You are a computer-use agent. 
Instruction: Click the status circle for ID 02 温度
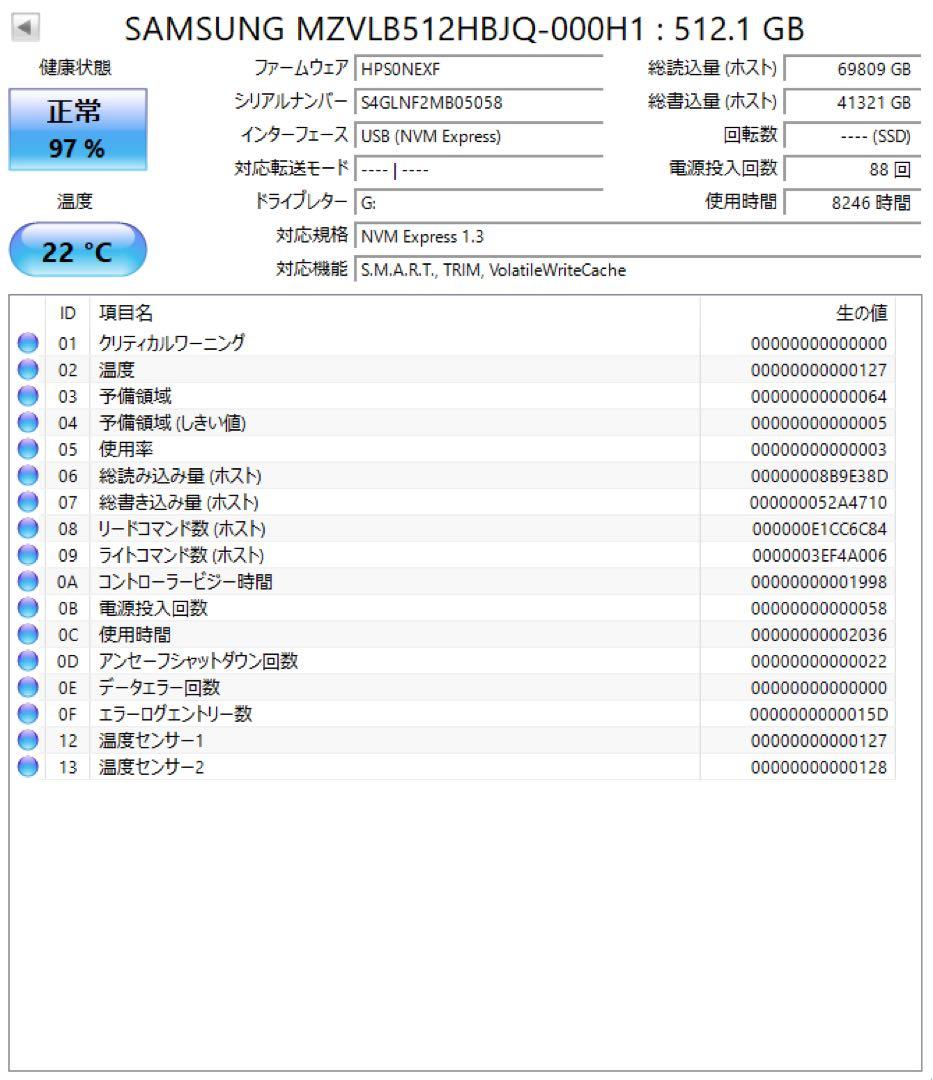[28, 370]
